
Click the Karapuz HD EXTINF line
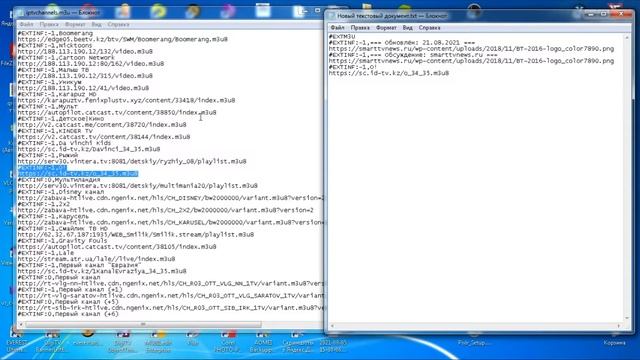(x=57, y=94)
